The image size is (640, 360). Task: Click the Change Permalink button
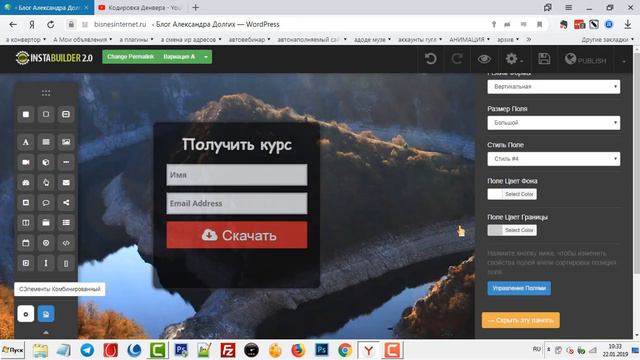coord(130,57)
